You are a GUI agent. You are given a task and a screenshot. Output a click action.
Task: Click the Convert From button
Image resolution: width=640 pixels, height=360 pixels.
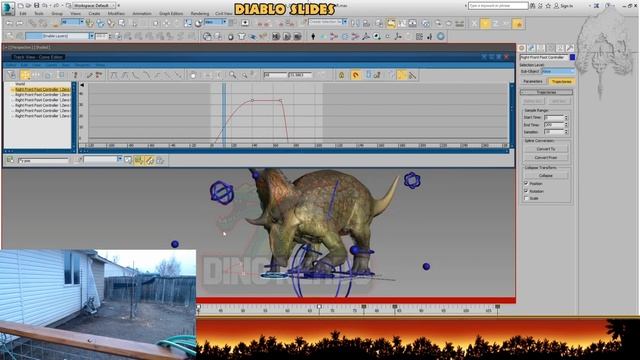546,158
